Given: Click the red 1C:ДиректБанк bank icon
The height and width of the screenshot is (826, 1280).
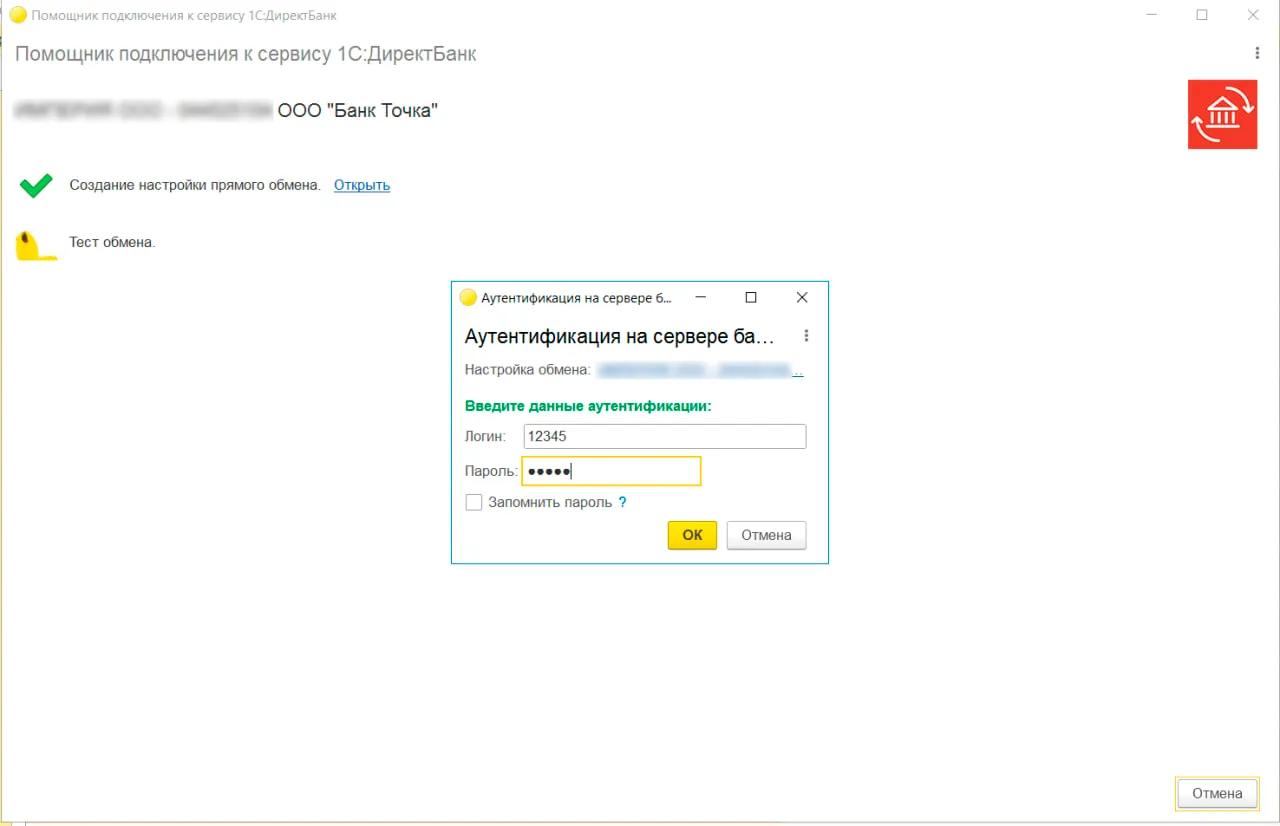Looking at the screenshot, I should click(1222, 115).
